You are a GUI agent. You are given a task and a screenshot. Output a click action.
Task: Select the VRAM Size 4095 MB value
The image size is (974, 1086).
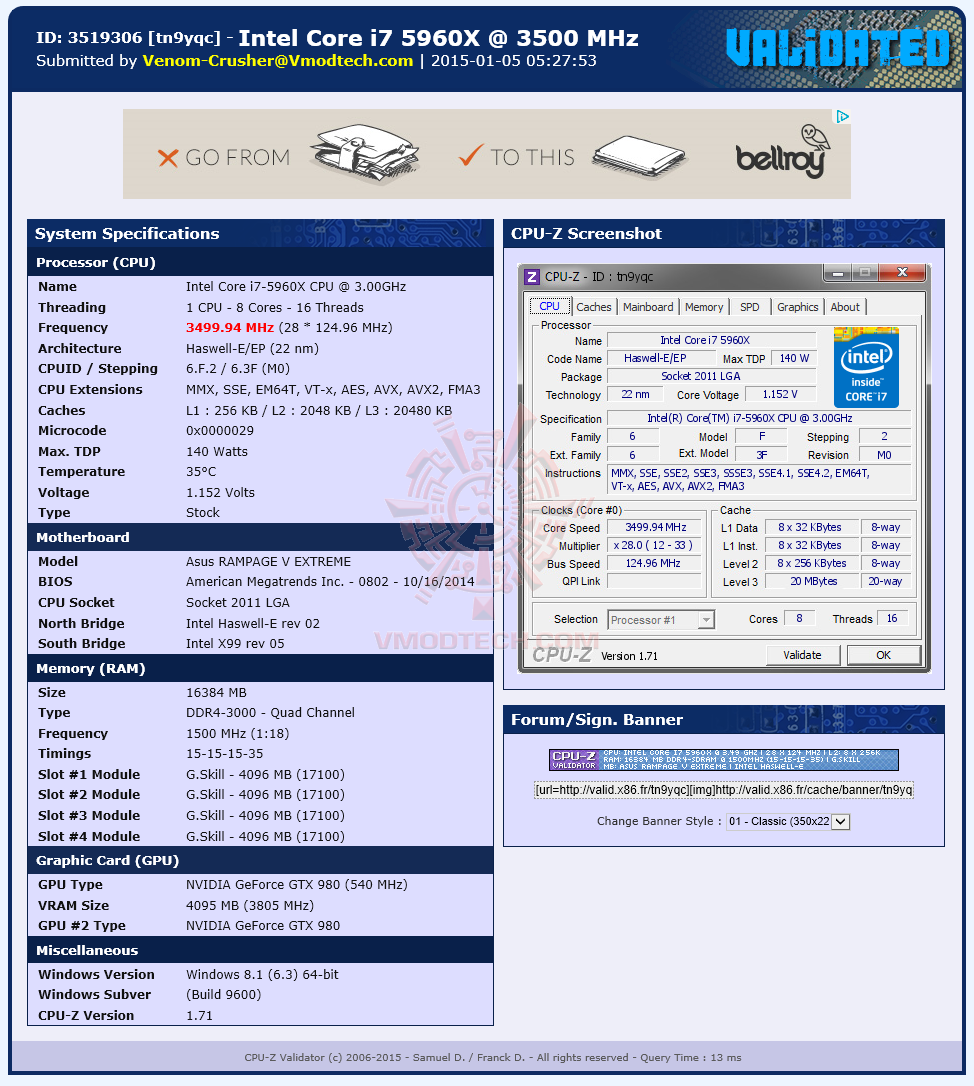pos(249,905)
